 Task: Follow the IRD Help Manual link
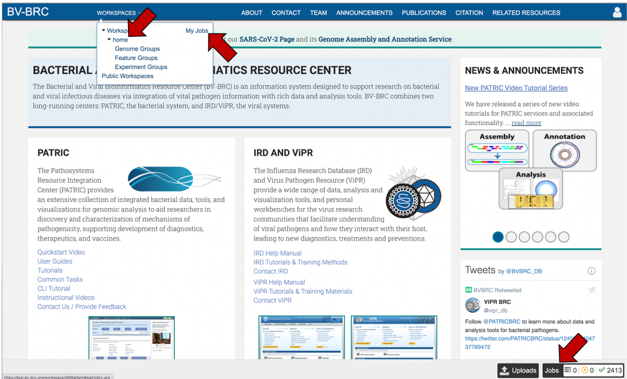coord(278,253)
